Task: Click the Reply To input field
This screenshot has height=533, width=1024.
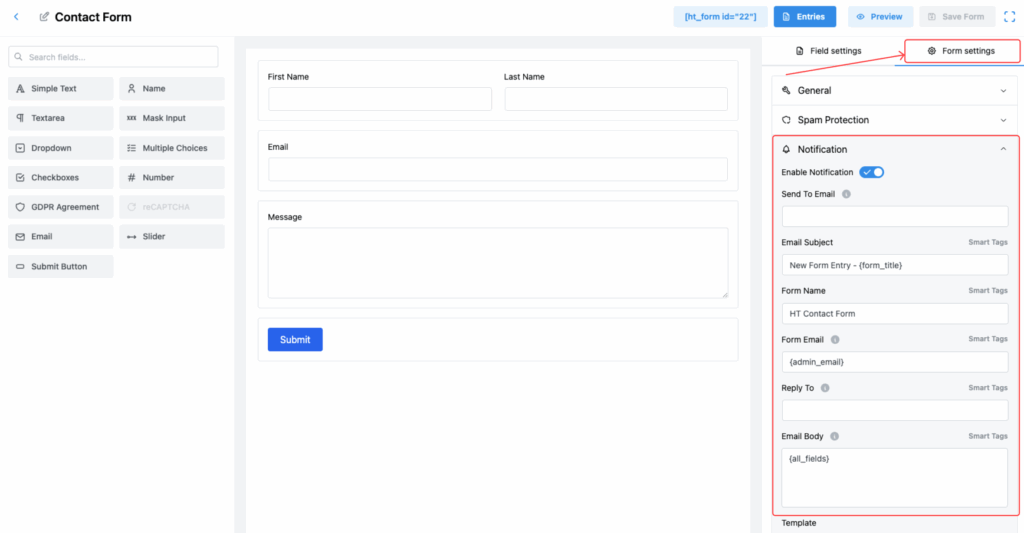Action: (895, 410)
